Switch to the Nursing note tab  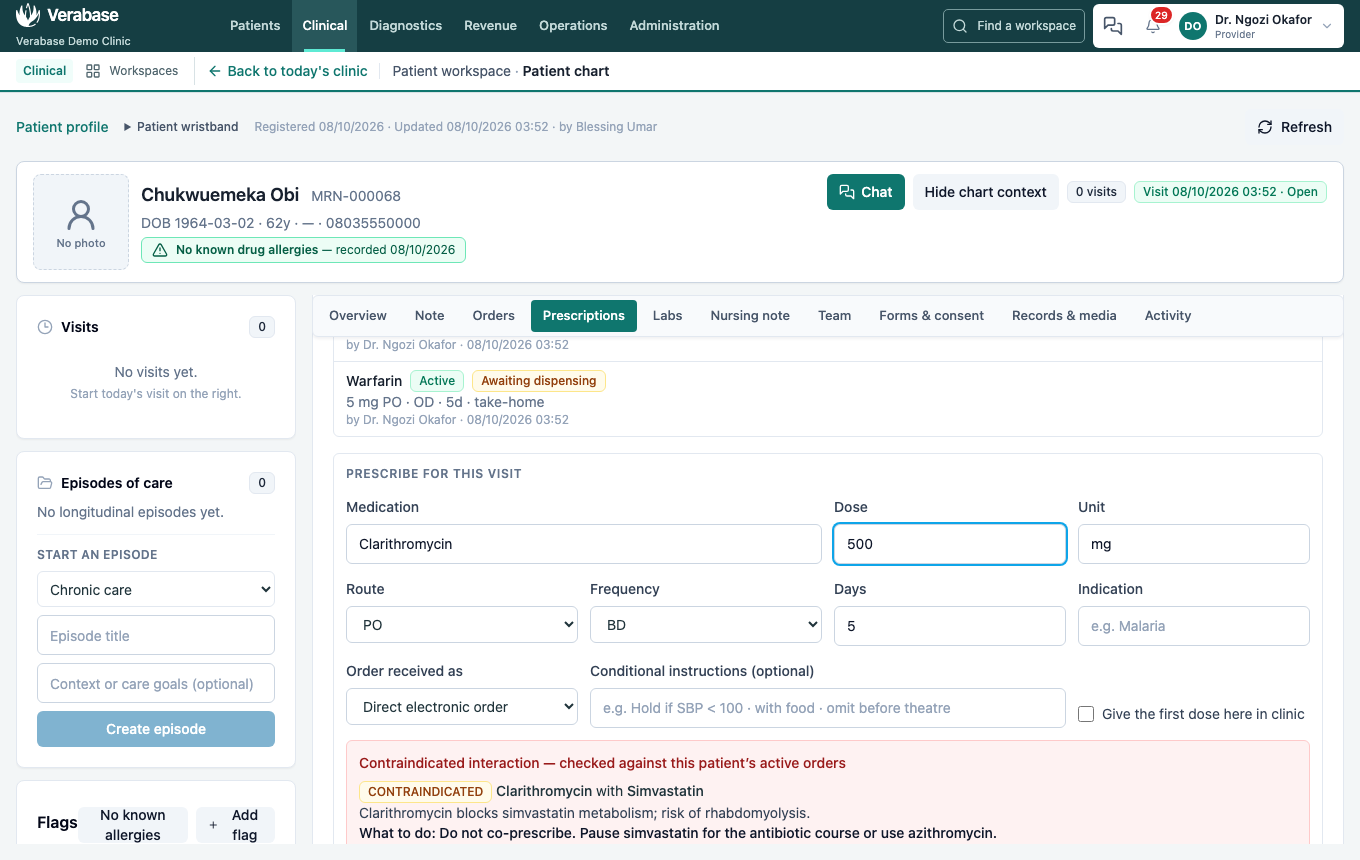750,316
